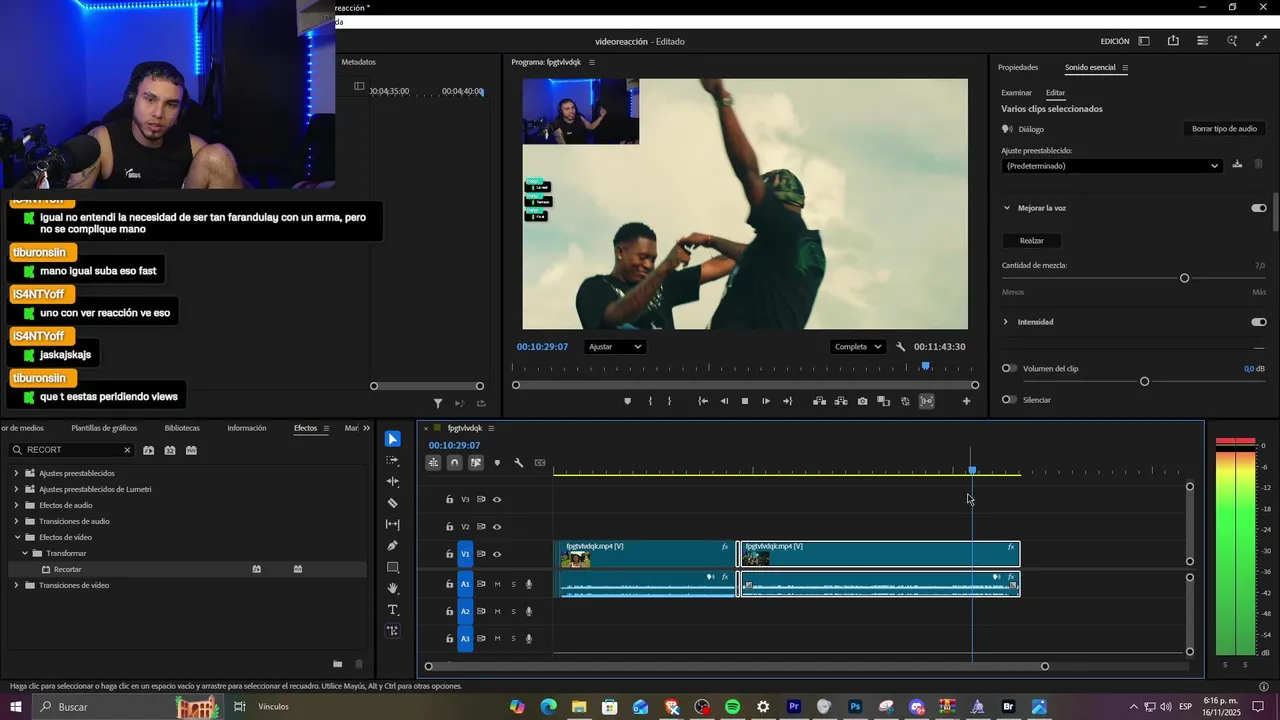Switch to the Examinar tab

(x=1016, y=93)
